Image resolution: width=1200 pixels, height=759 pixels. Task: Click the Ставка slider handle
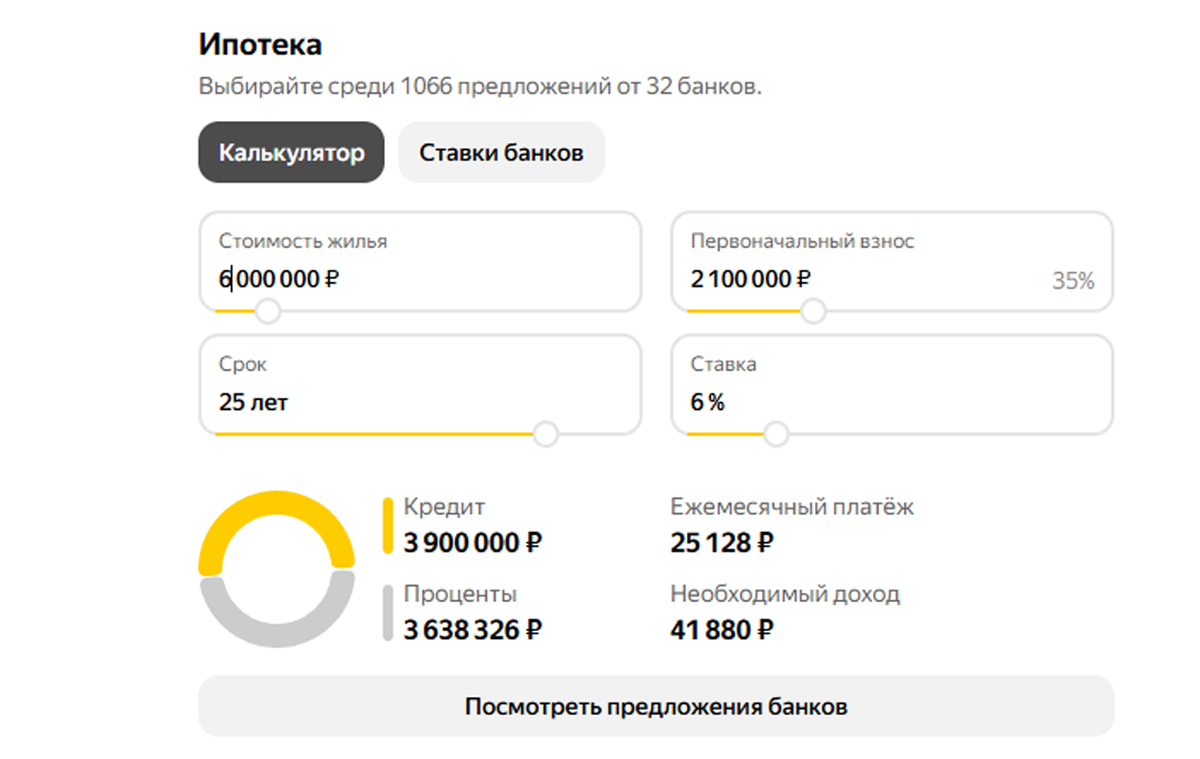coord(776,434)
